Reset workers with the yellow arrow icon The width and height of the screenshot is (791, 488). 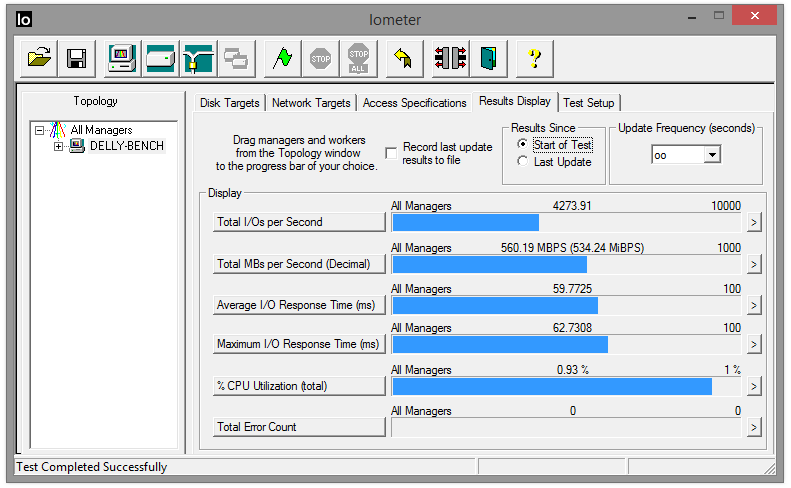404,59
